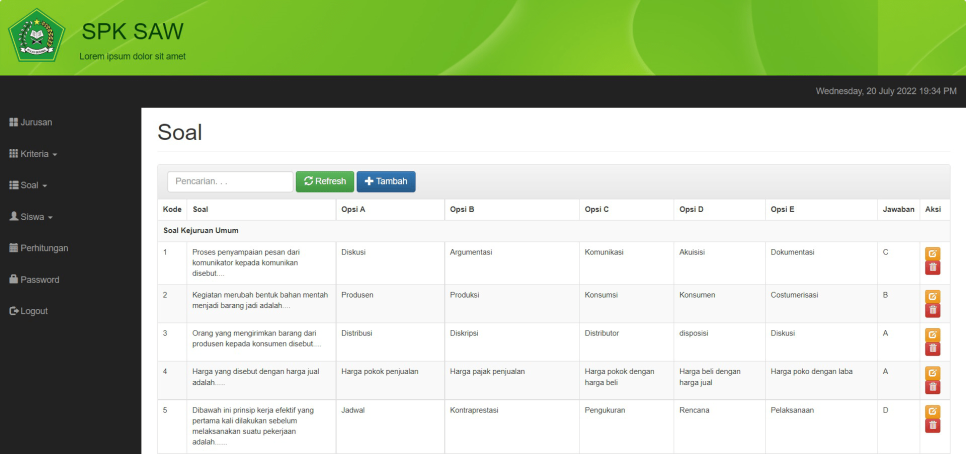
Task: Delete question 2 with trash icon
Action: pos(932,310)
